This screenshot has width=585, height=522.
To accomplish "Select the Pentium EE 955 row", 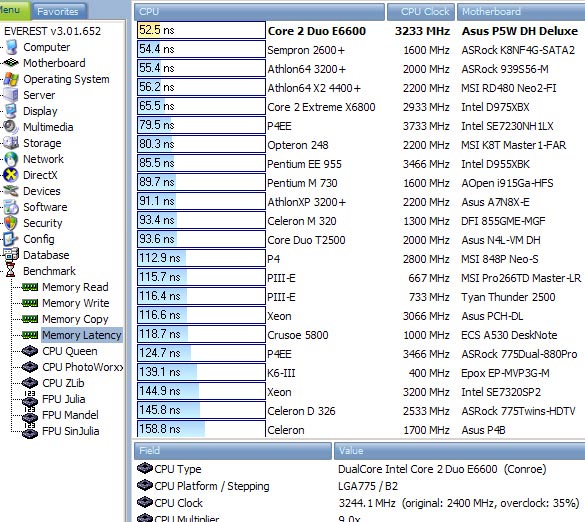I will [x=359, y=164].
